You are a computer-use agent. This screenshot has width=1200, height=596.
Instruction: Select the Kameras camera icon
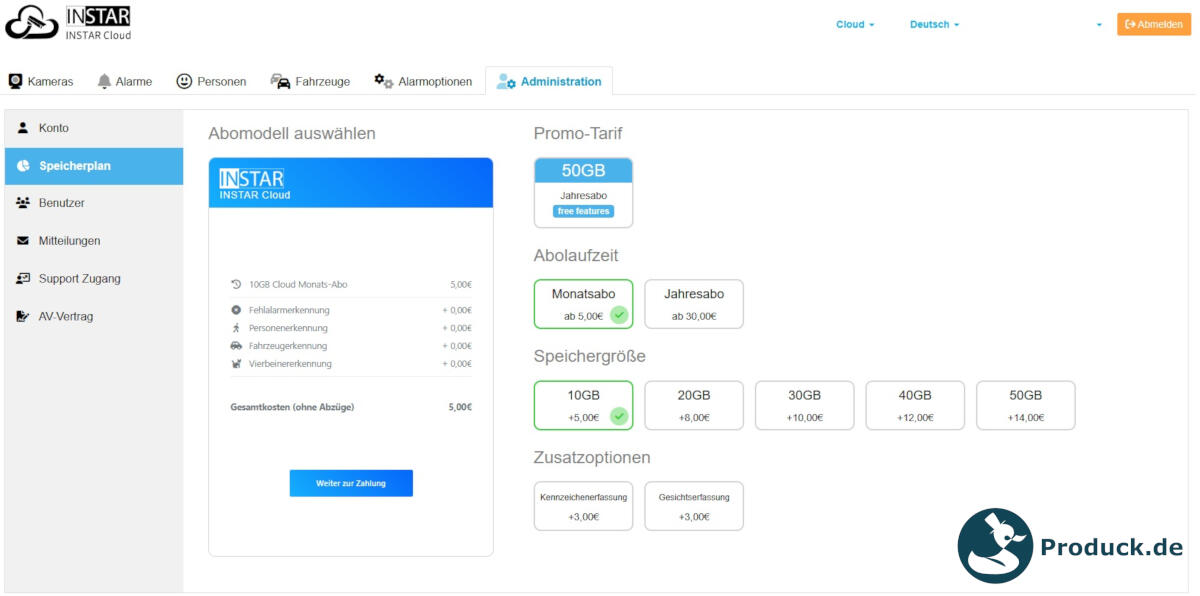(x=14, y=80)
